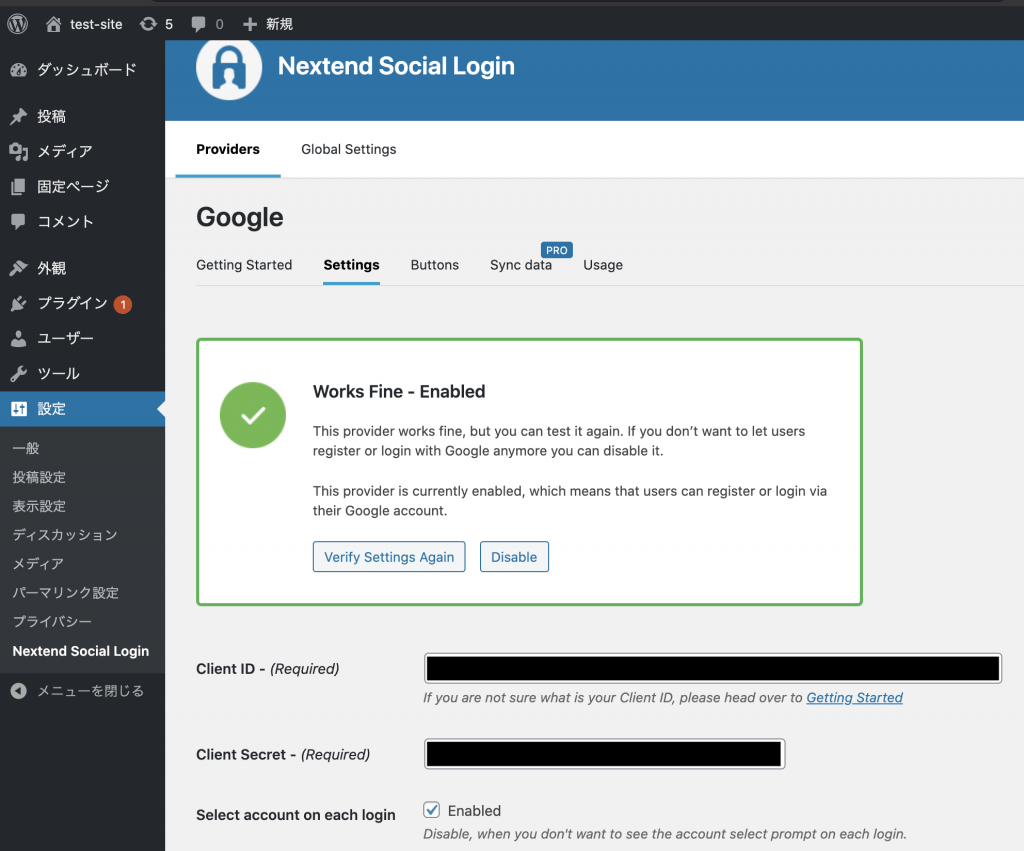Click the ユーザー person icon
The image size is (1024, 851).
18,338
